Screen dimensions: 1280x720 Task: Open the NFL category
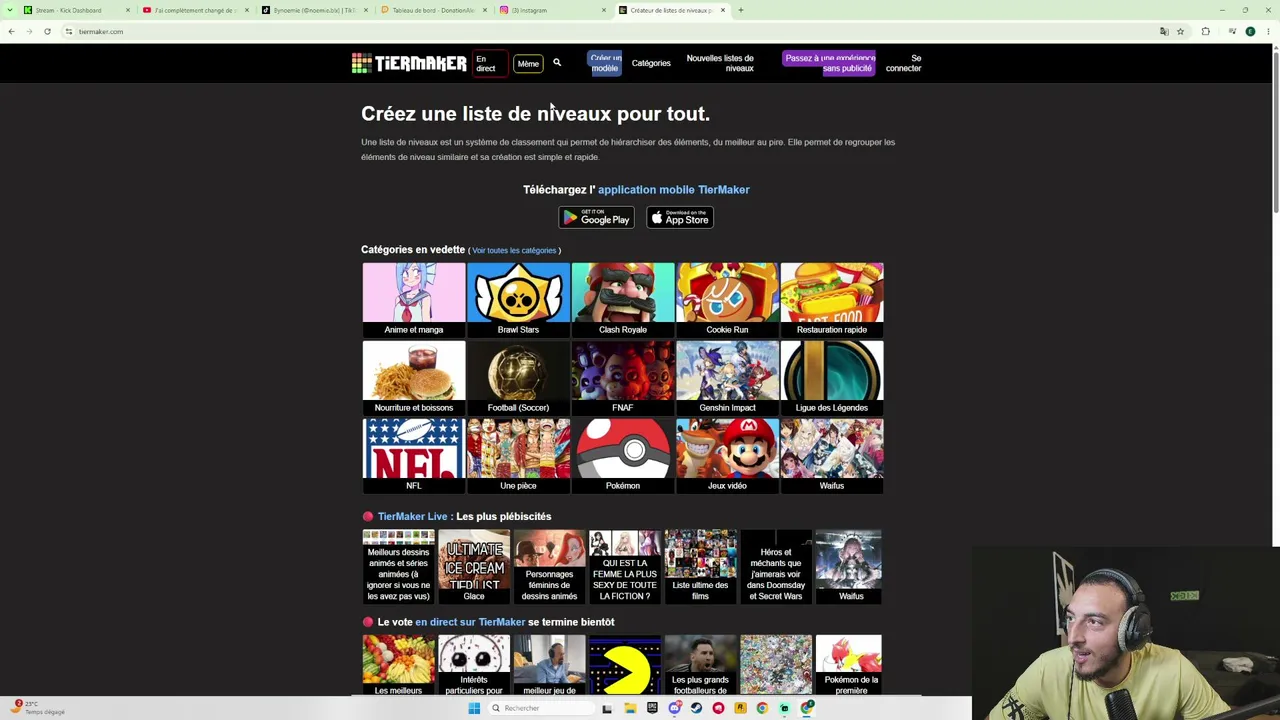tap(414, 456)
